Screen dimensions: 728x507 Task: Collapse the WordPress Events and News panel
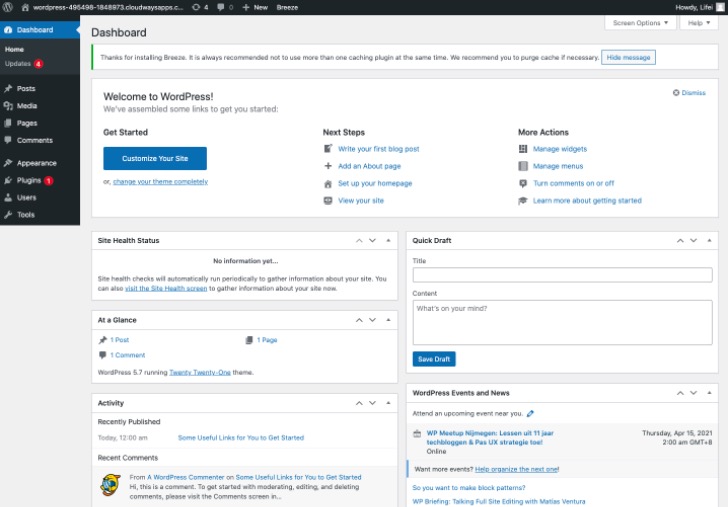[x=709, y=393]
